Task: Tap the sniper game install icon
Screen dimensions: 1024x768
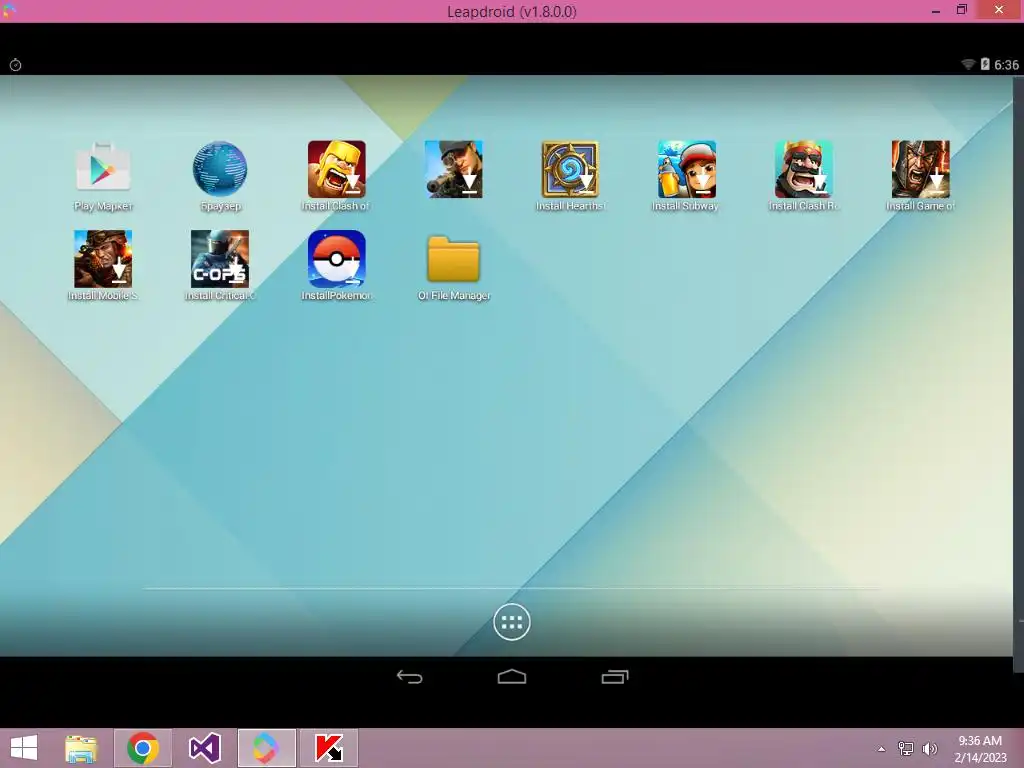Action: 454,169
